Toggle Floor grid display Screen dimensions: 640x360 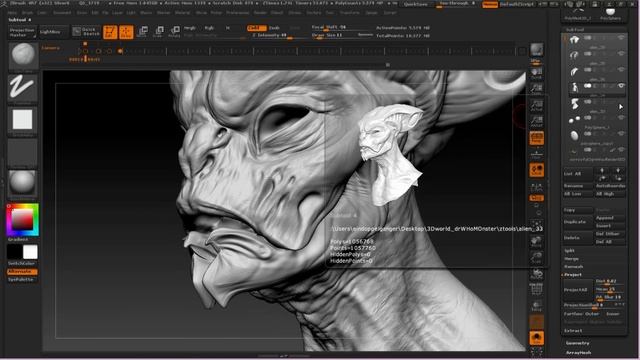[x=536, y=154]
